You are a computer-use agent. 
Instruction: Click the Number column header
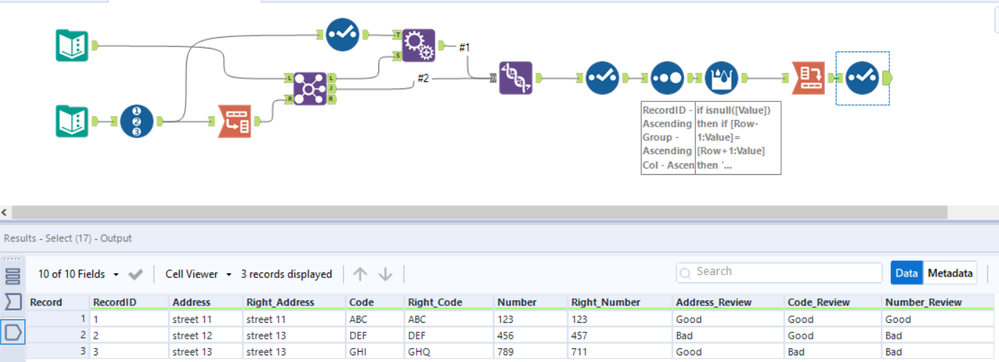click(x=531, y=302)
